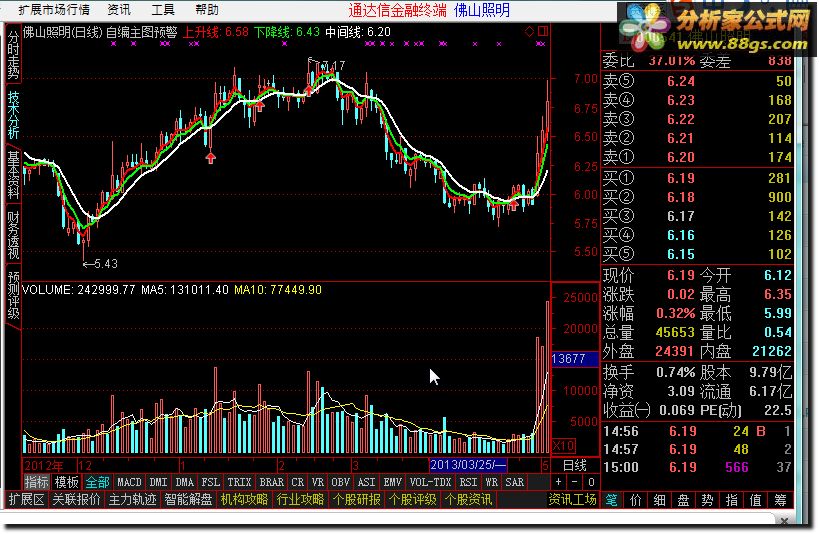Viewport: 819px width, 534px height.
Task: Open the 个股评级 tab
Action: [x=413, y=500]
